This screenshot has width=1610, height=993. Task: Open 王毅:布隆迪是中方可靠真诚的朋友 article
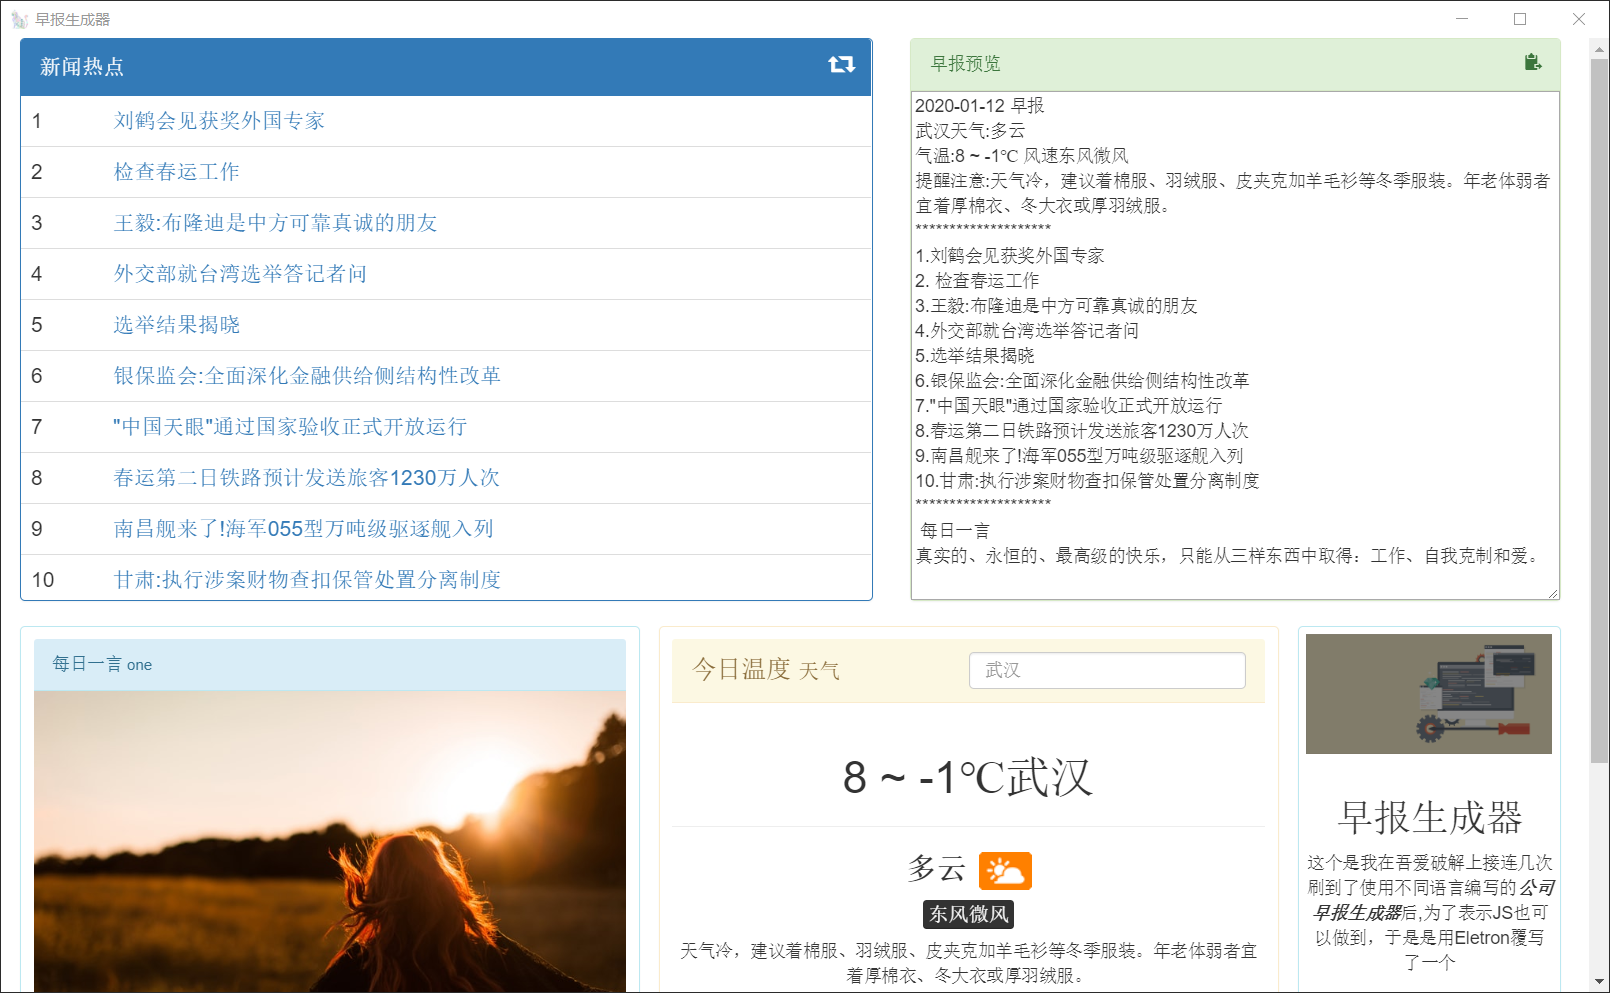(276, 223)
